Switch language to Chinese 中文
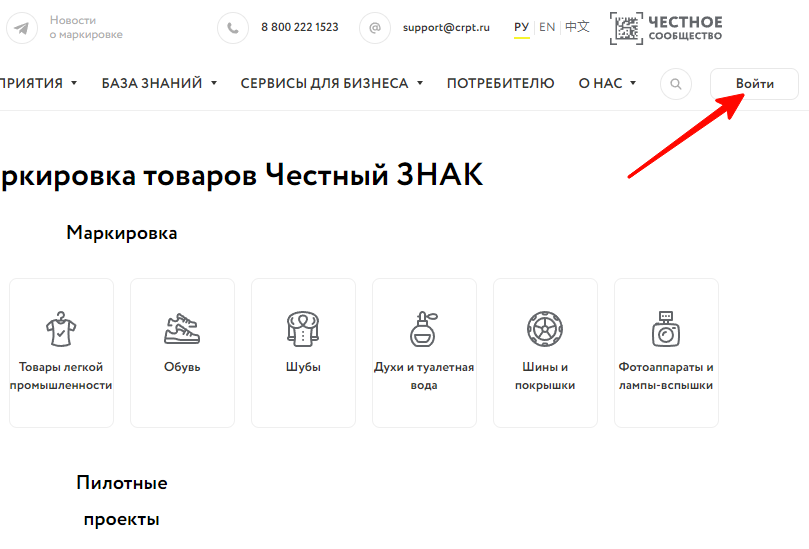The height and width of the screenshot is (549, 809). [x=577, y=27]
